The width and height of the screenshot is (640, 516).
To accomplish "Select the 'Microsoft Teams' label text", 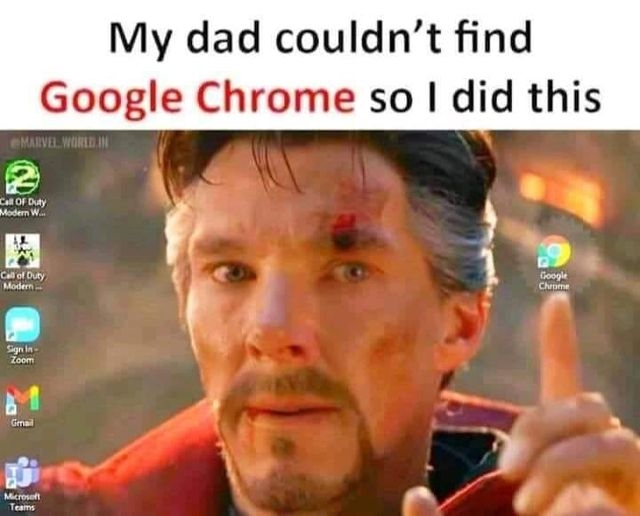I will click(22, 502).
